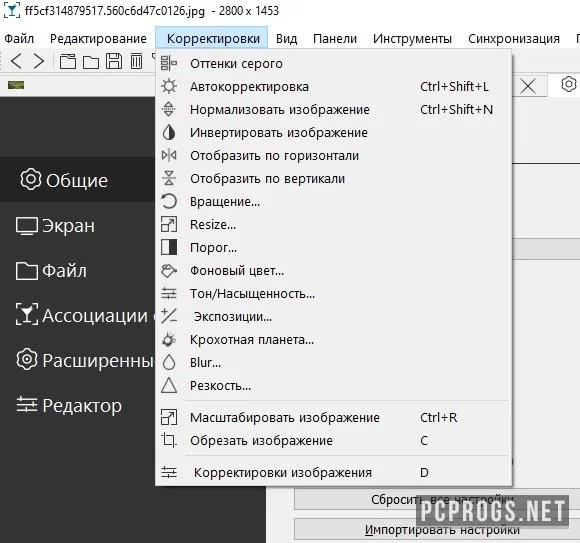Click the X close icon near gear
Image resolution: width=580 pixels, height=543 pixels.
click(x=528, y=87)
